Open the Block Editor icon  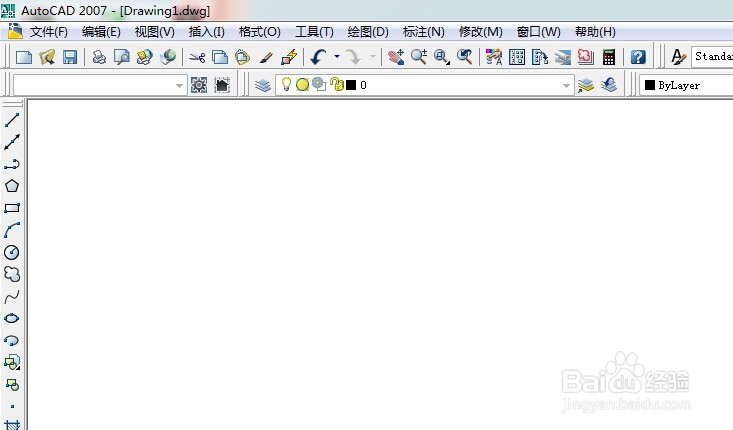[x=289, y=57]
